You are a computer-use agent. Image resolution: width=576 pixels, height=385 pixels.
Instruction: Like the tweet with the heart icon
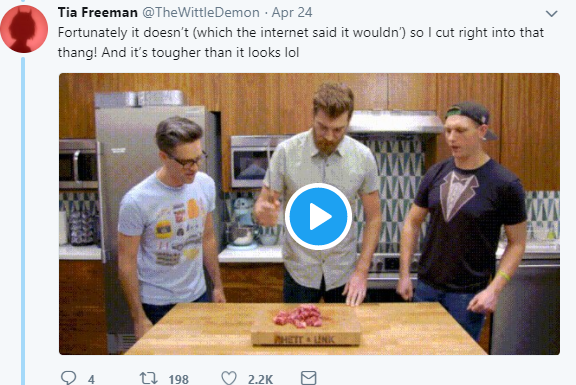(x=229, y=378)
